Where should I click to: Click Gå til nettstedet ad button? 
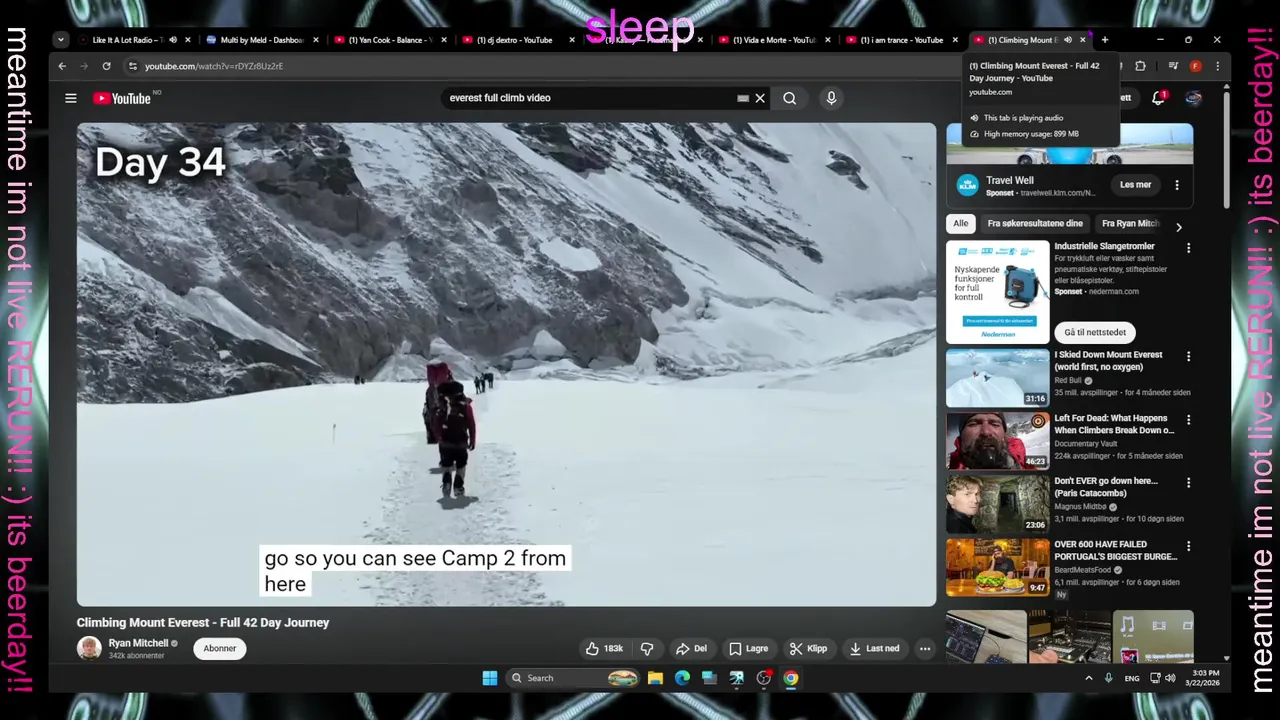click(x=1095, y=332)
